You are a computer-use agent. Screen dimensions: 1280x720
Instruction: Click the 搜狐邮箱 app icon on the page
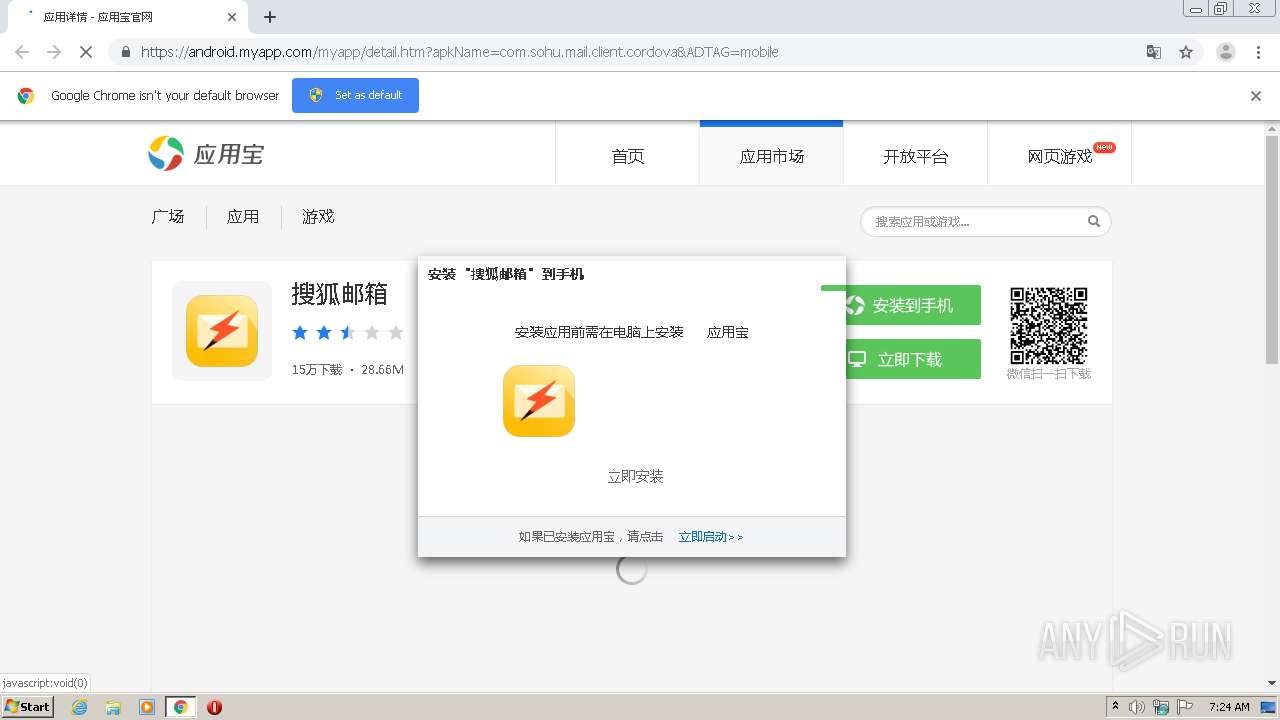[x=222, y=331]
